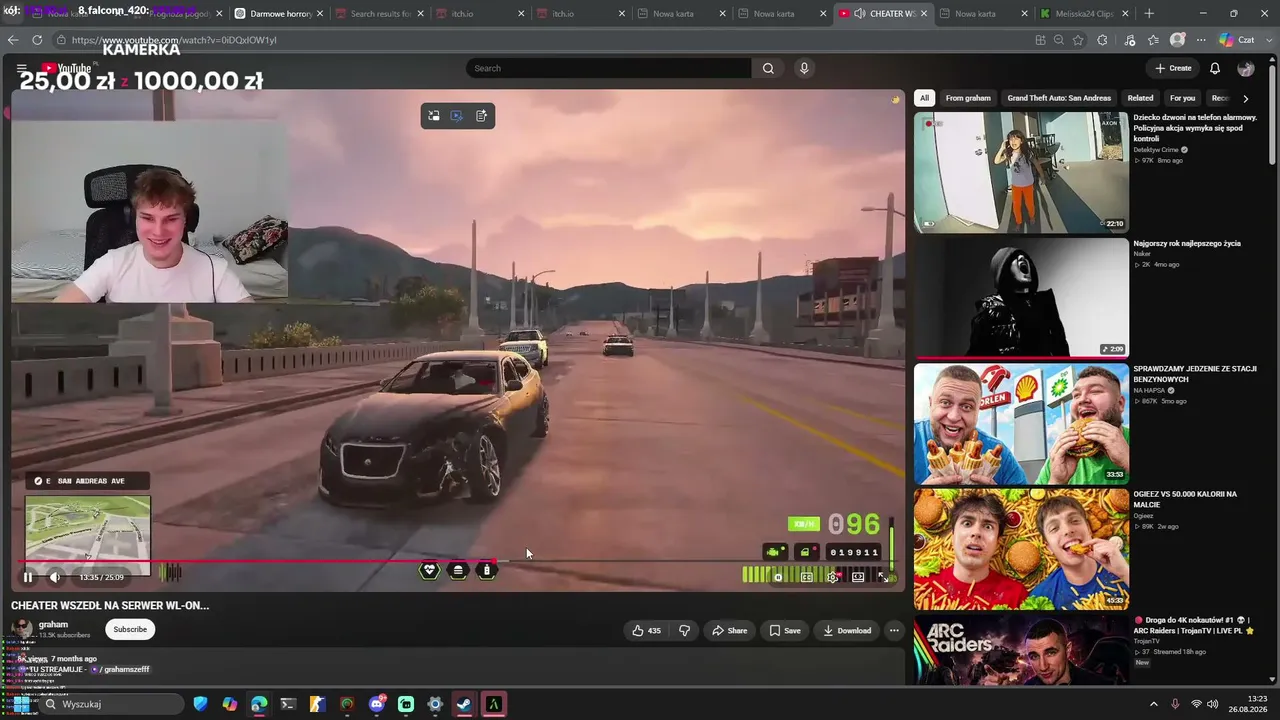Open Settings gear on the taskbar
This screenshot has height=720, width=1280.
coord(435,704)
